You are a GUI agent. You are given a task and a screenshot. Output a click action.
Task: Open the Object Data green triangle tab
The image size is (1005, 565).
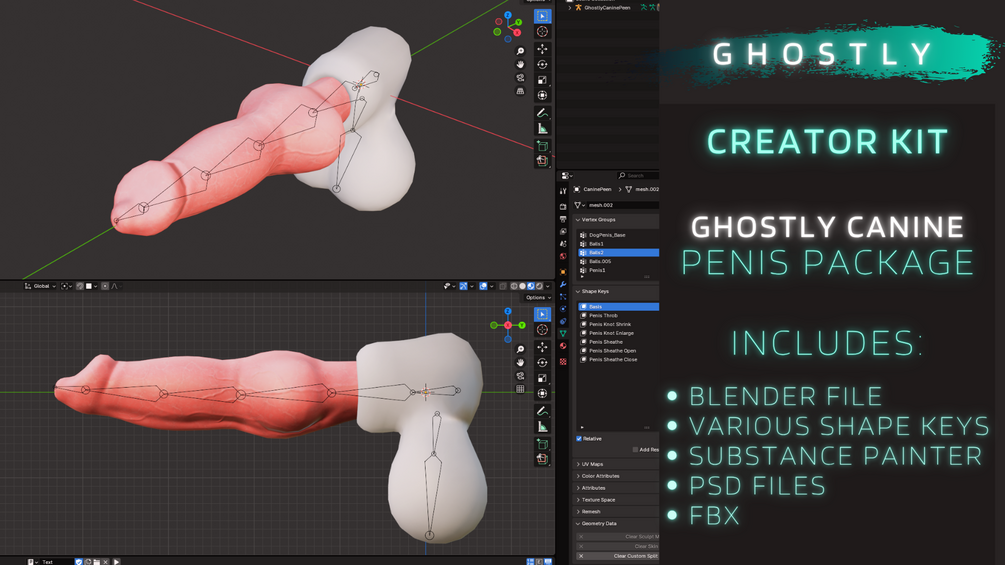coord(563,334)
